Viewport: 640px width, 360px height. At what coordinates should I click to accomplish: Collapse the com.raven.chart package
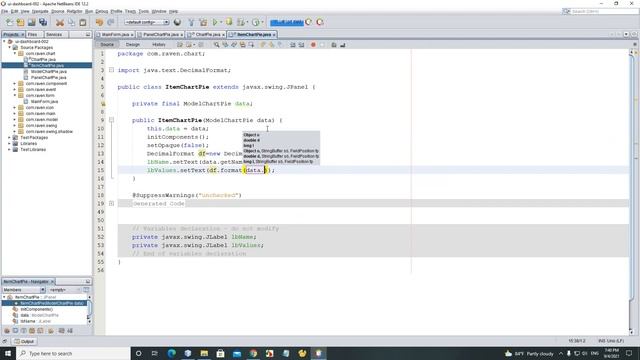click(x=15, y=53)
